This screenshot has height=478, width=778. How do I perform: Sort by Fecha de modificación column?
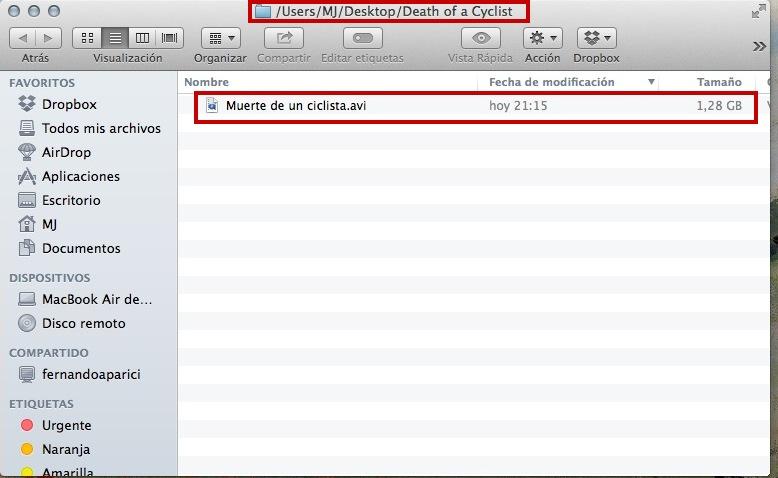pyautogui.click(x=551, y=82)
